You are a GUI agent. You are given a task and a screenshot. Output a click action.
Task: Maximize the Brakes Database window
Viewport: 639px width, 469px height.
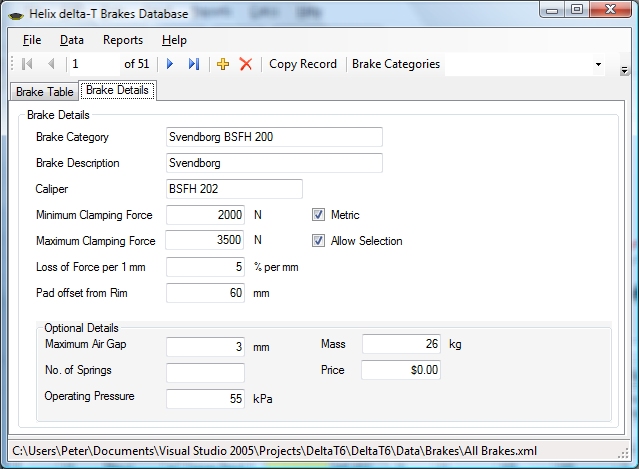point(577,9)
